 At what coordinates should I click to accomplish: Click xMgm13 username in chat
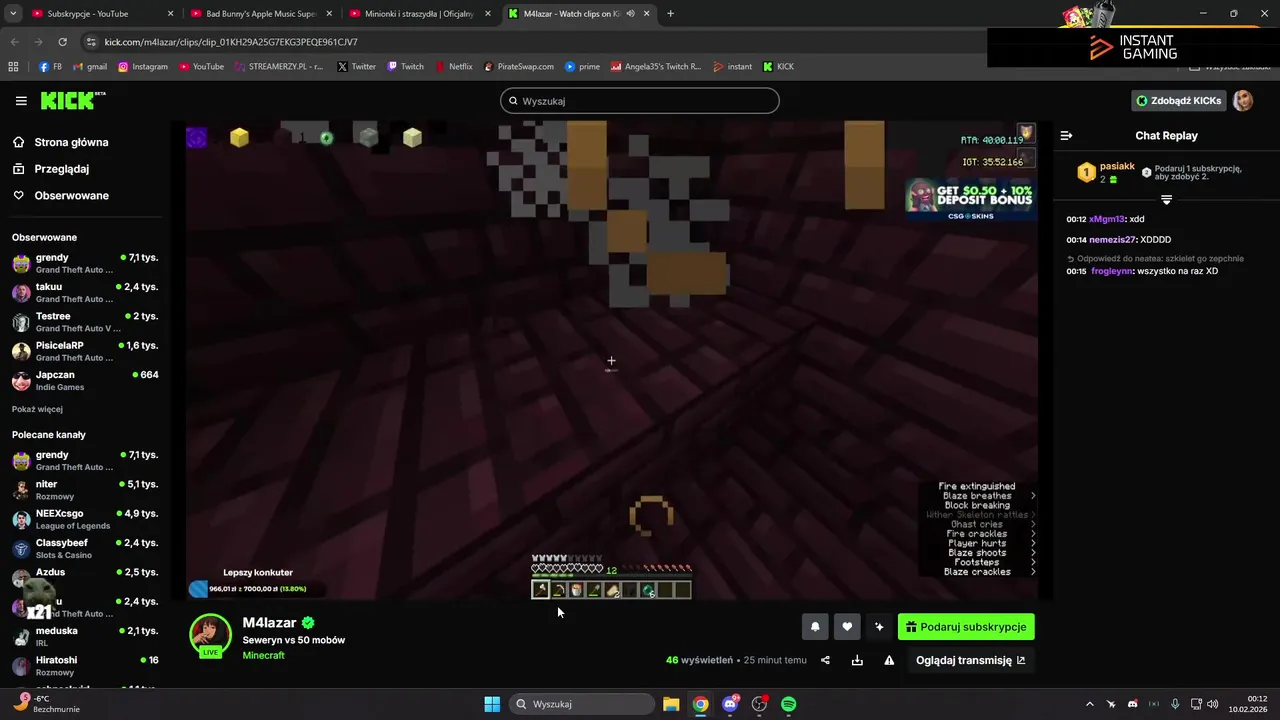(1107, 219)
